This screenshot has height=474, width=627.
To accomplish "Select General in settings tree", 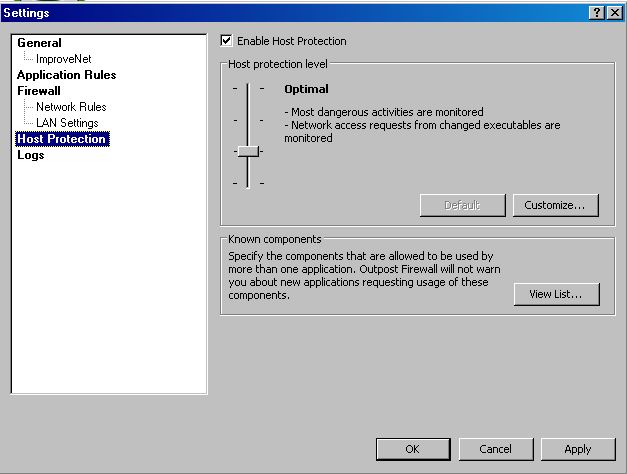I will point(39,43).
